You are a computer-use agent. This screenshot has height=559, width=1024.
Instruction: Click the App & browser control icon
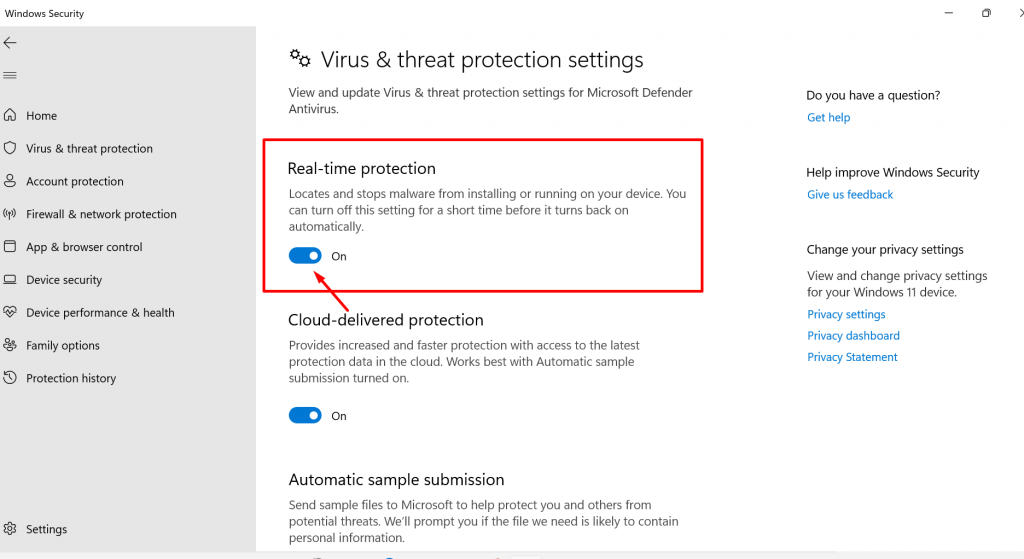[x=10, y=247]
